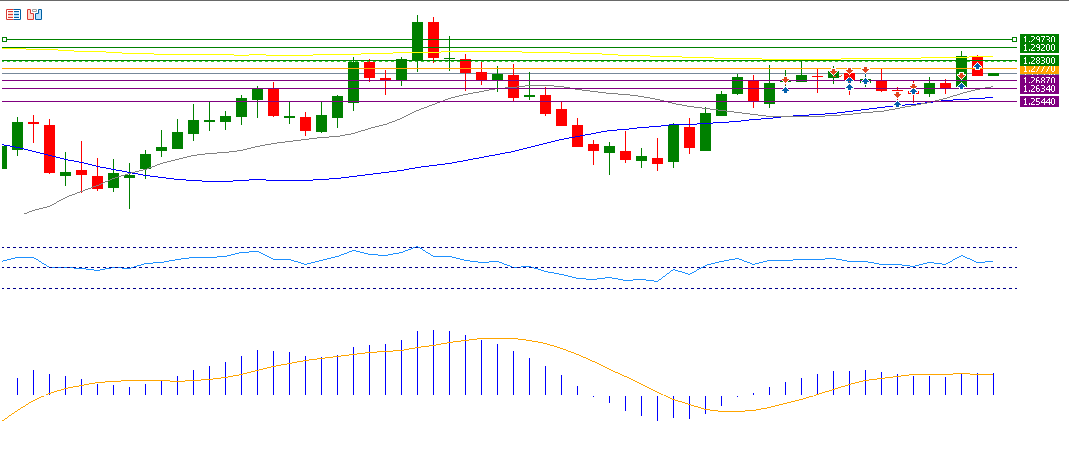Viewport: 1069px width, 449px height.
Task: Select the 1.28300 price level label
Action: (1040, 61)
